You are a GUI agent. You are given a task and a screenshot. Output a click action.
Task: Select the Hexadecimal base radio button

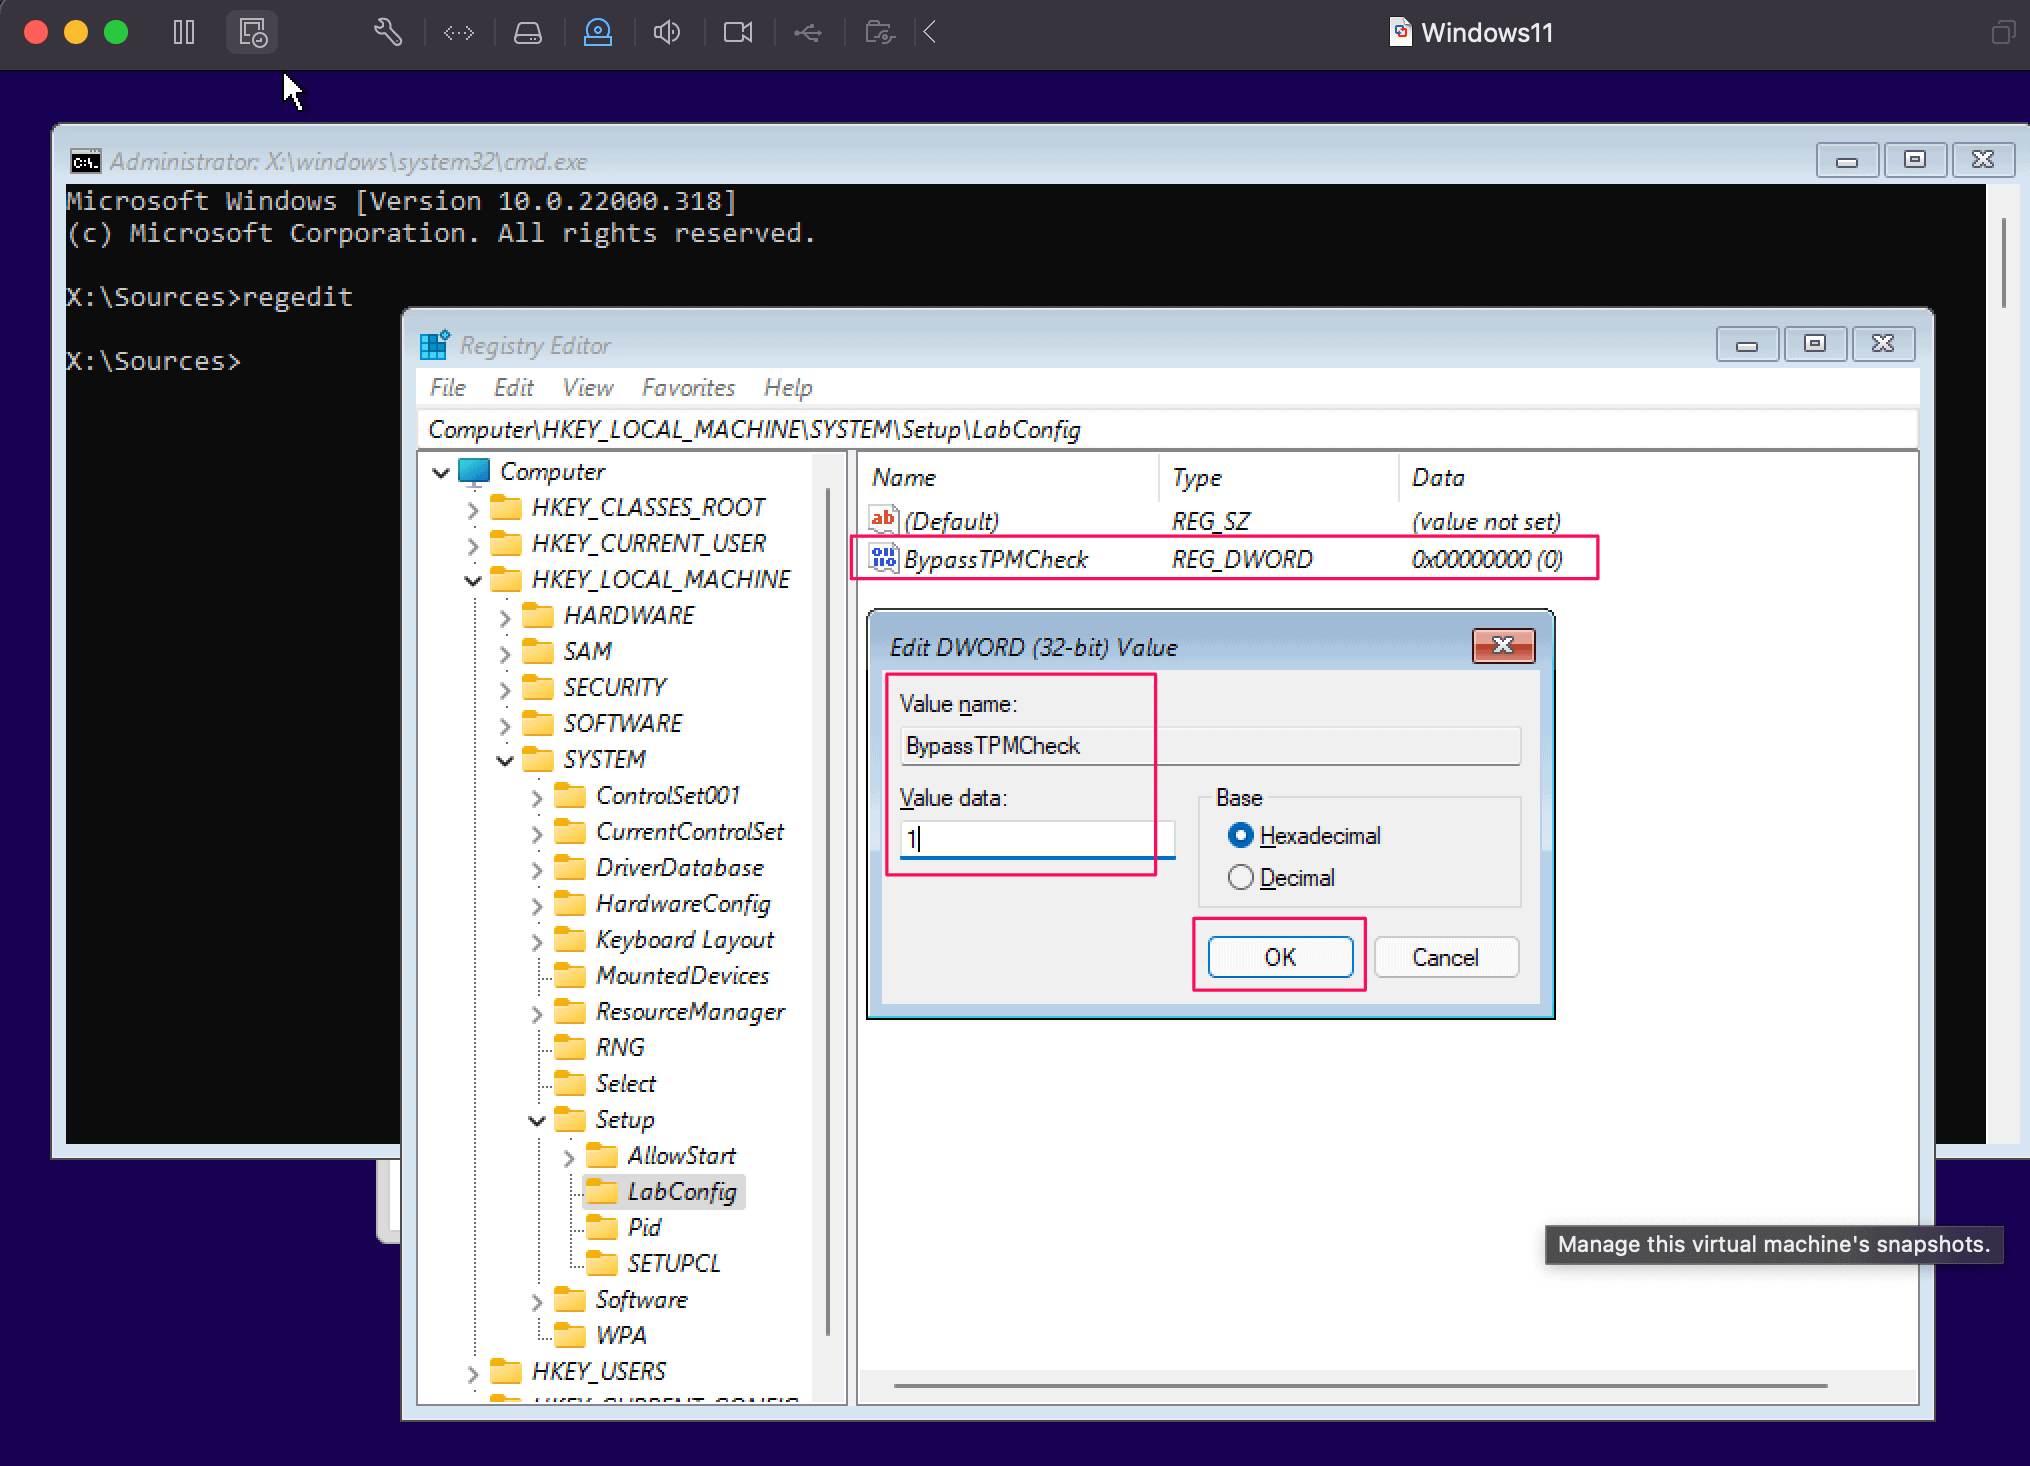[x=1241, y=835]
